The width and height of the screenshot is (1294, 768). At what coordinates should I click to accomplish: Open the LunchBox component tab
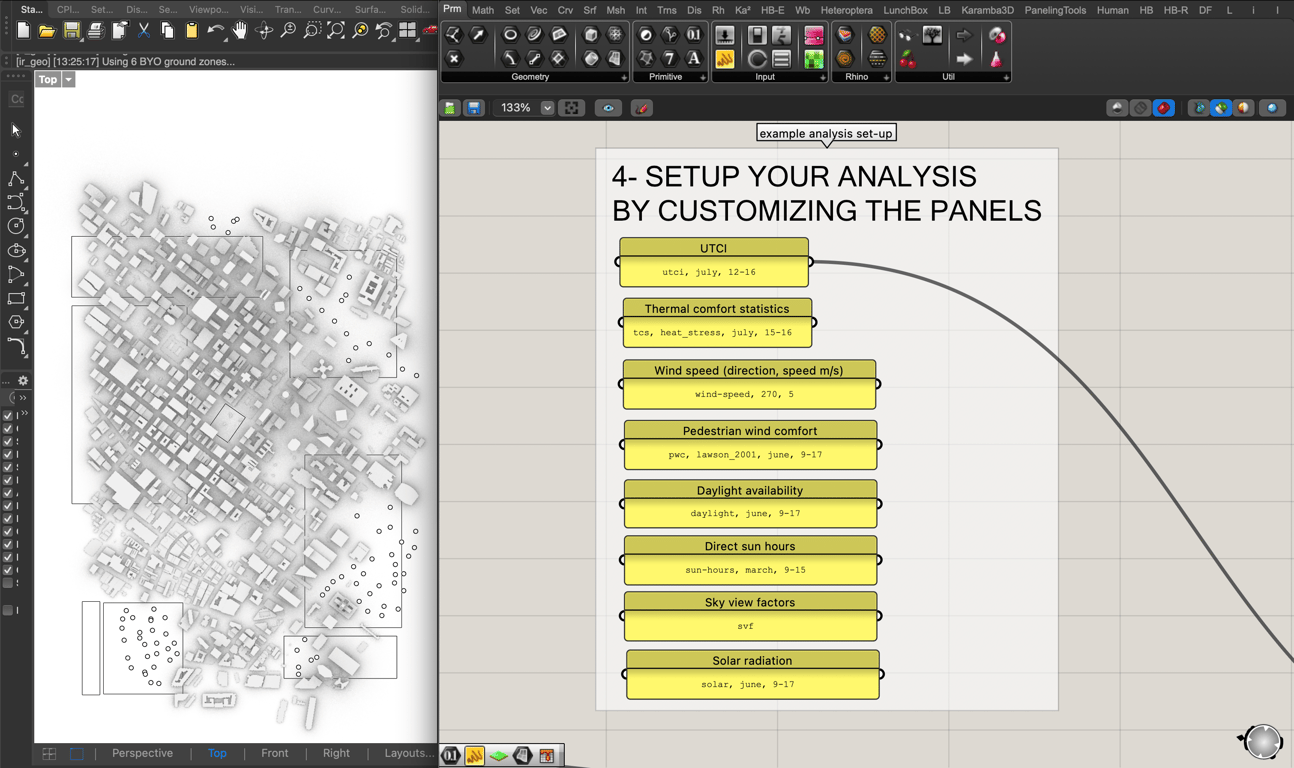(905, 10)
